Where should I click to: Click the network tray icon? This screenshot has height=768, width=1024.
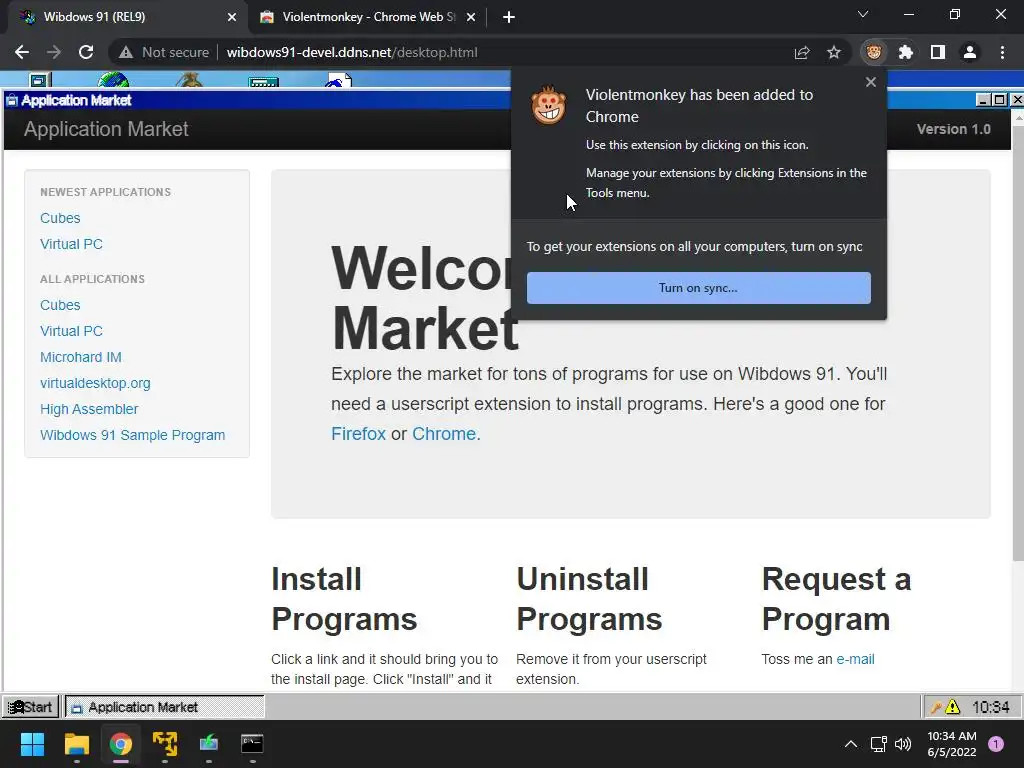(878, 744)
